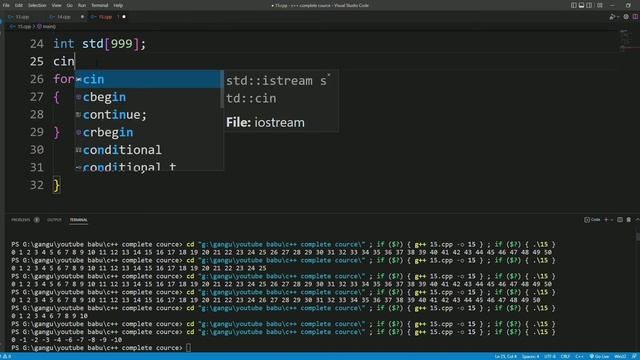
Task: Switch to the Problems panel tab
Action: (x=21, y=220)
